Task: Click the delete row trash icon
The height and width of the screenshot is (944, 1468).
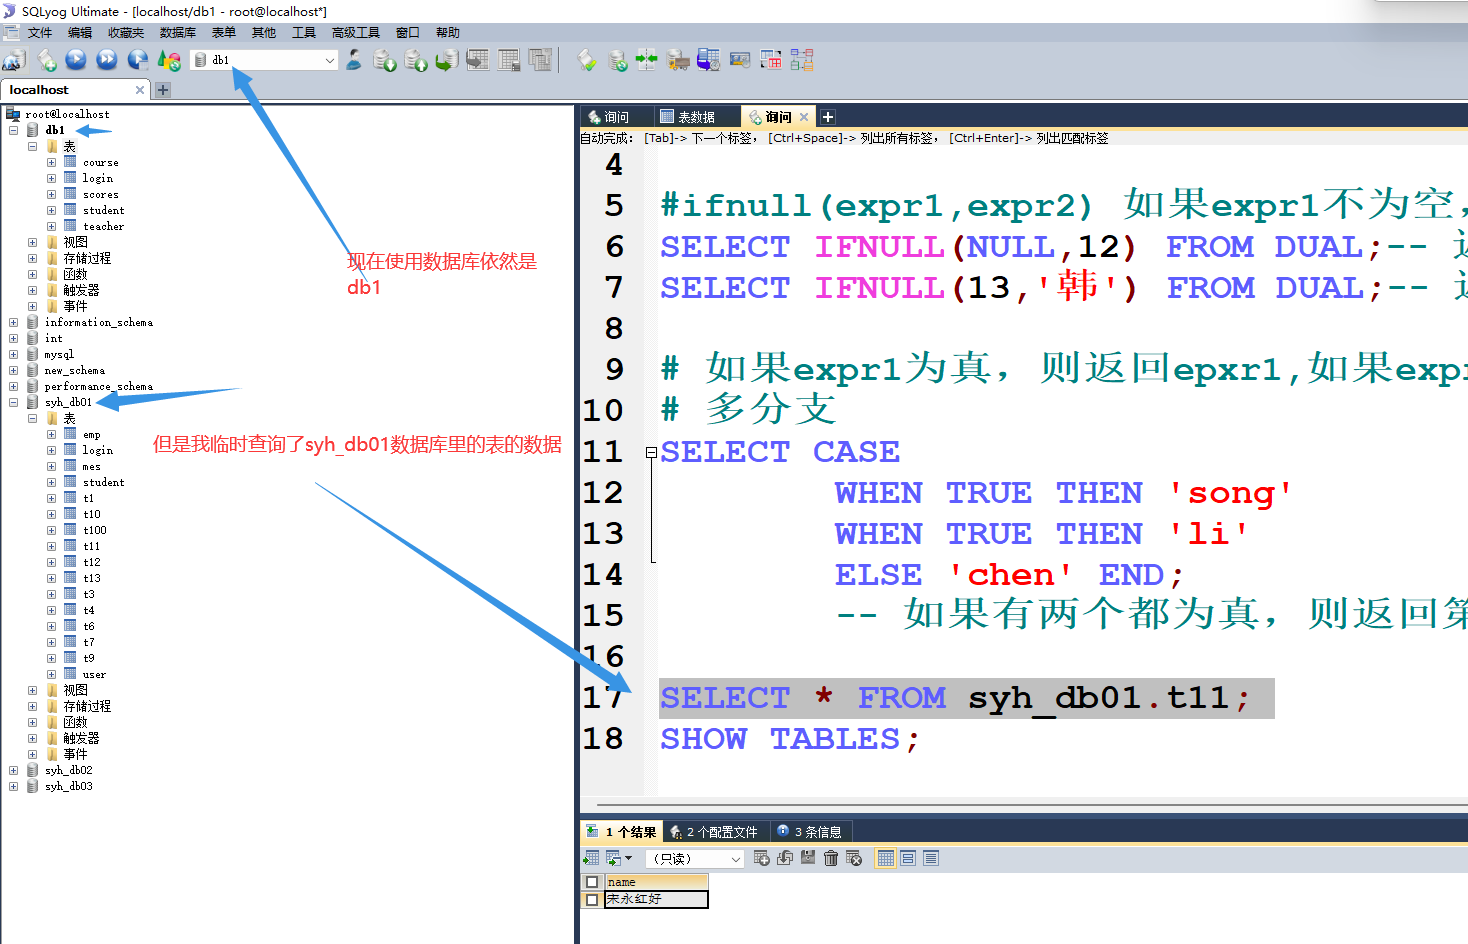Action: pyautogui.click(x=831, y=858)
